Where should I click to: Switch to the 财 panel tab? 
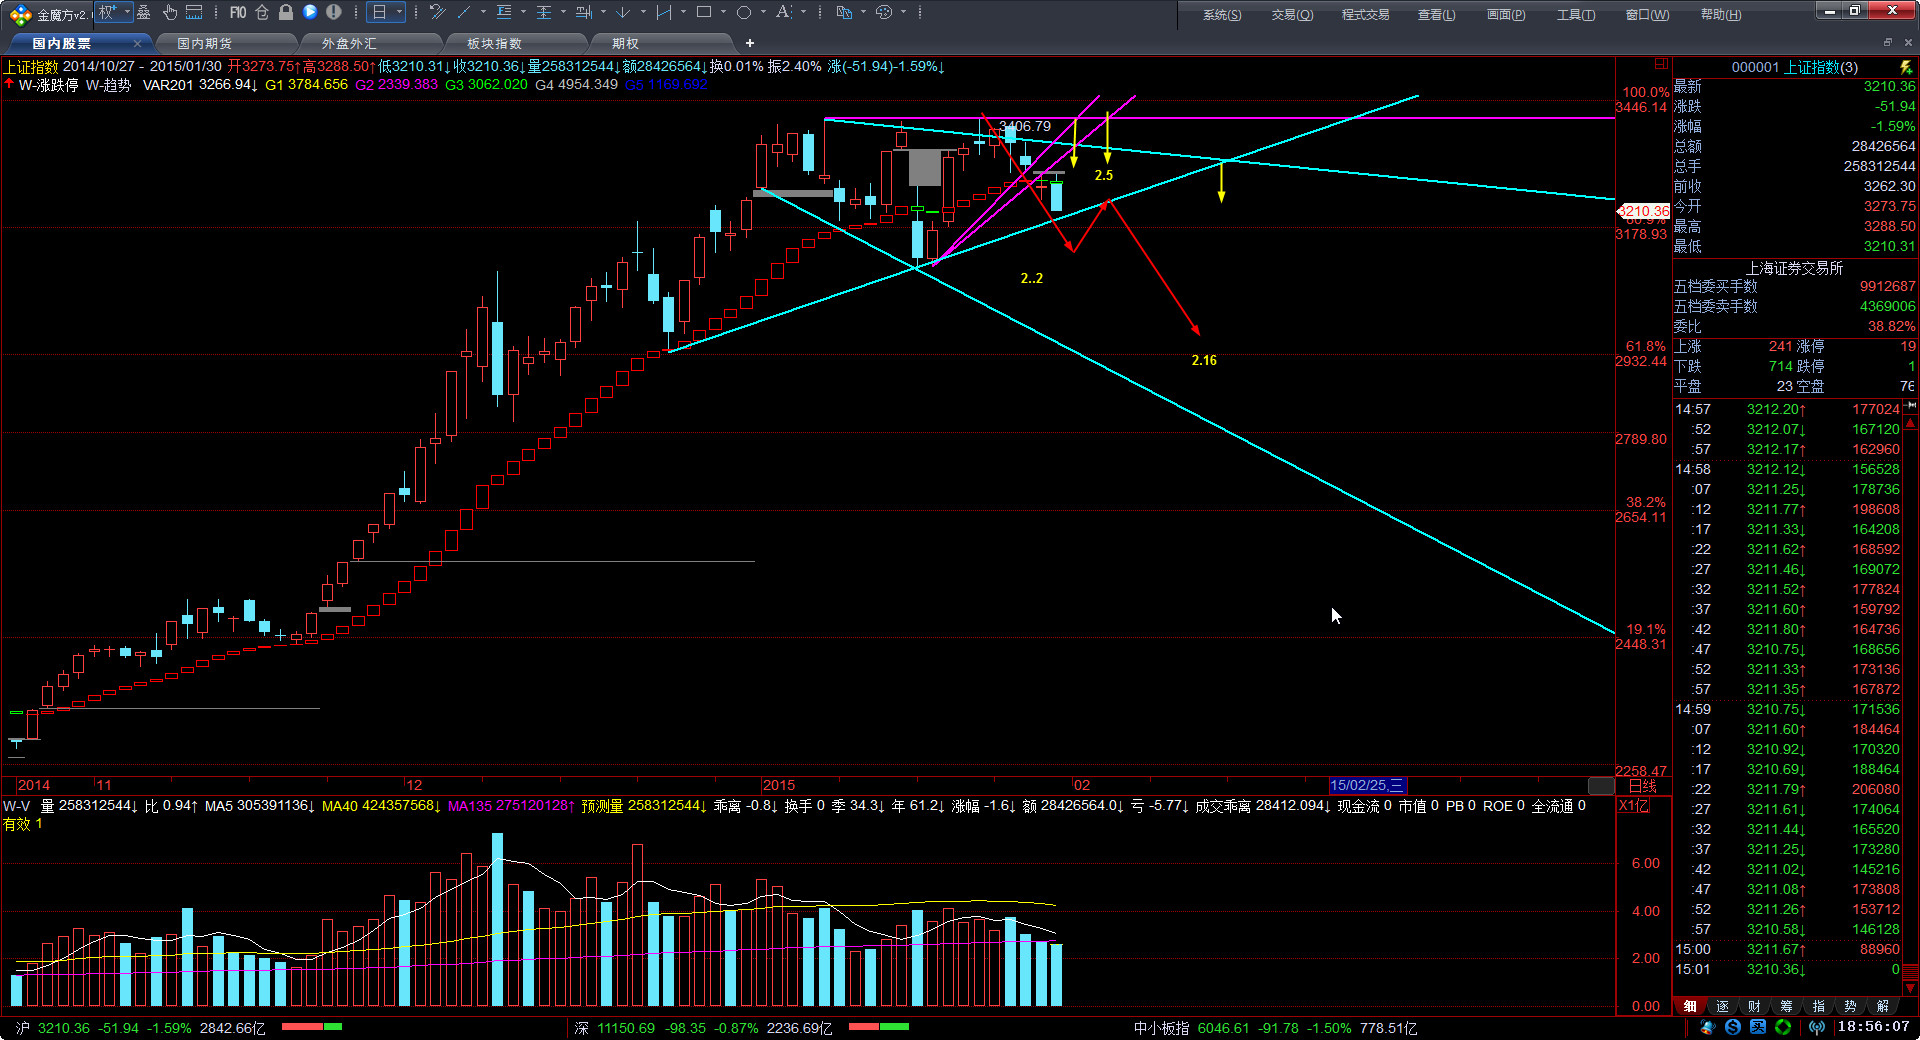click(x=1754, y=1006)
